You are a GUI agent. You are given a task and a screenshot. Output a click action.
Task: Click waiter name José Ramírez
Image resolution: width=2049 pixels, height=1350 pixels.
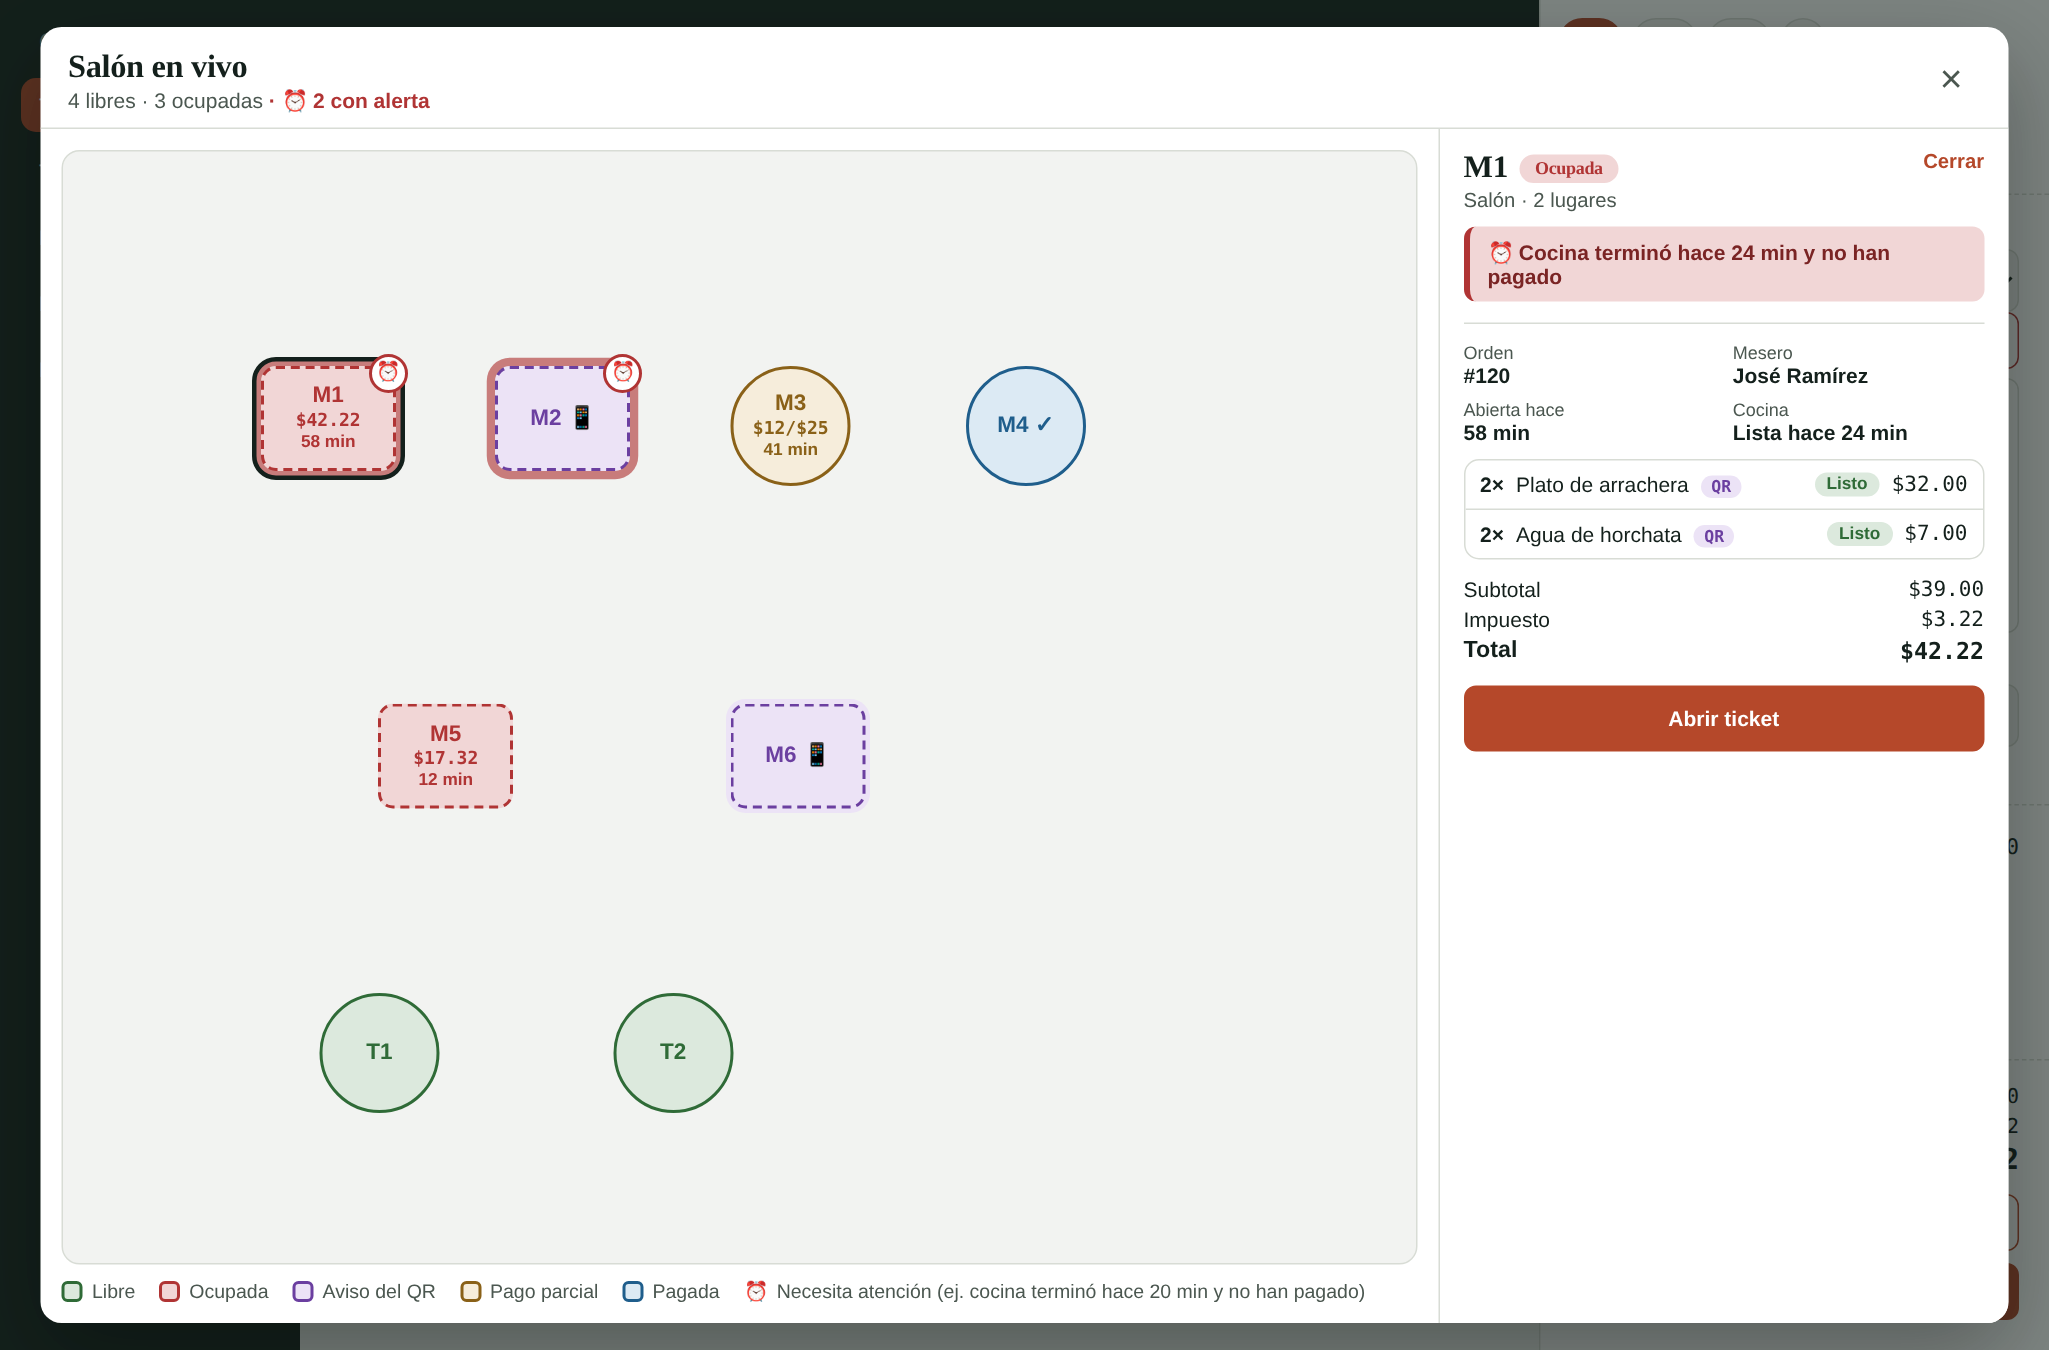coord(1799,376)
